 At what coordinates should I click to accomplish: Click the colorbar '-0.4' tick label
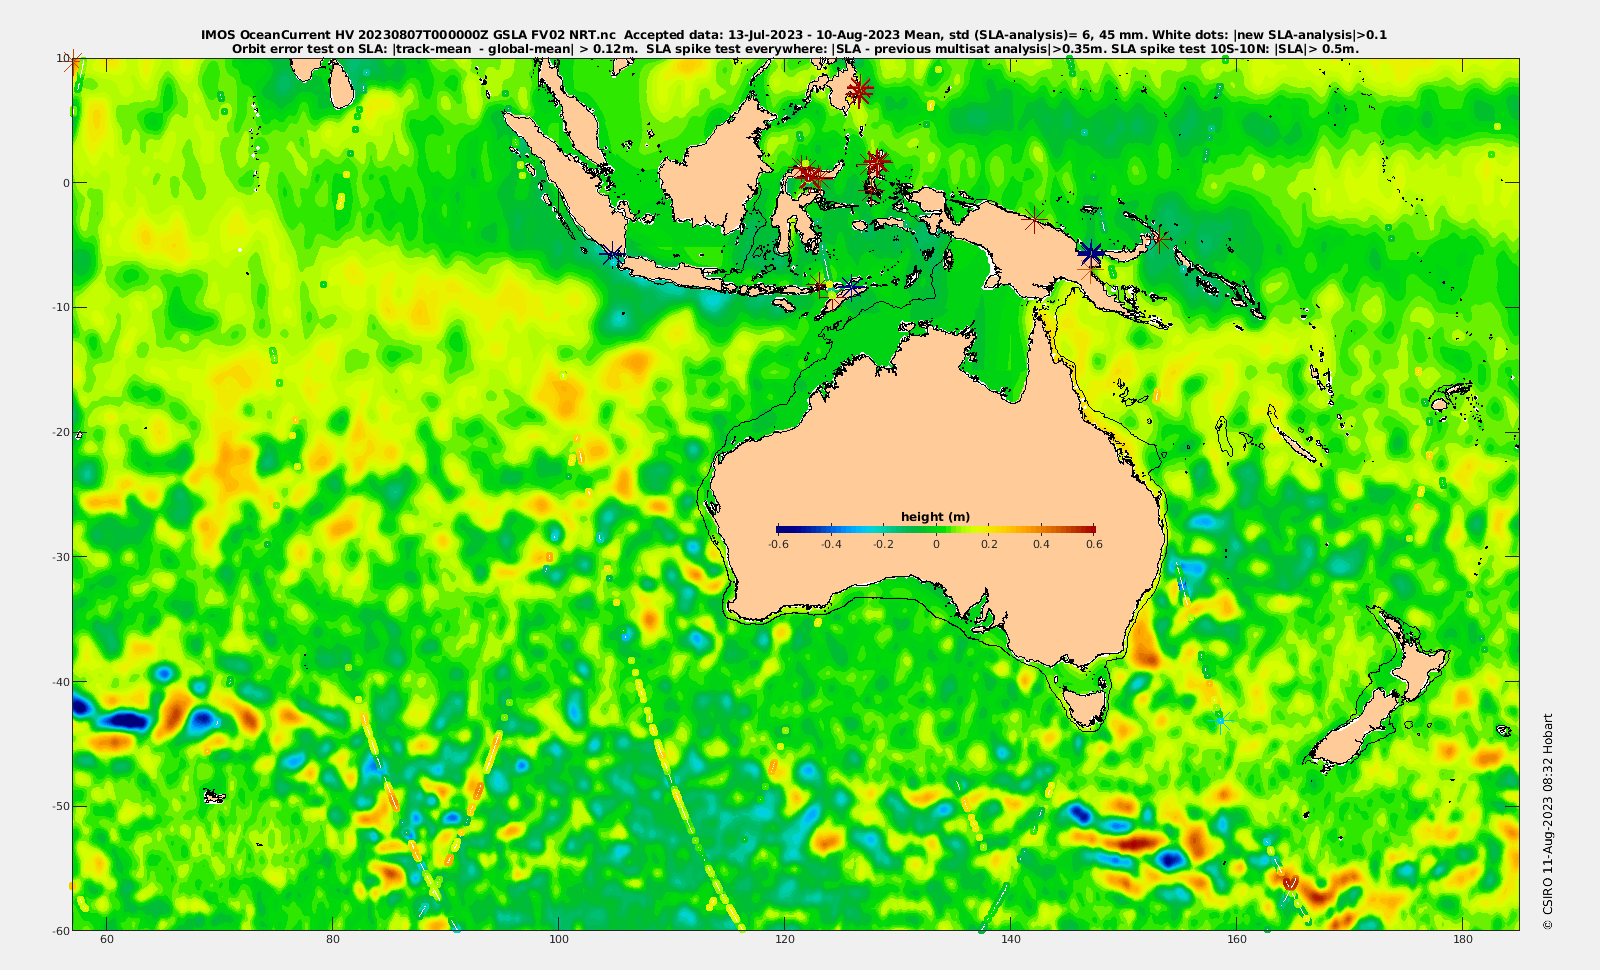[x=831, y=545]
